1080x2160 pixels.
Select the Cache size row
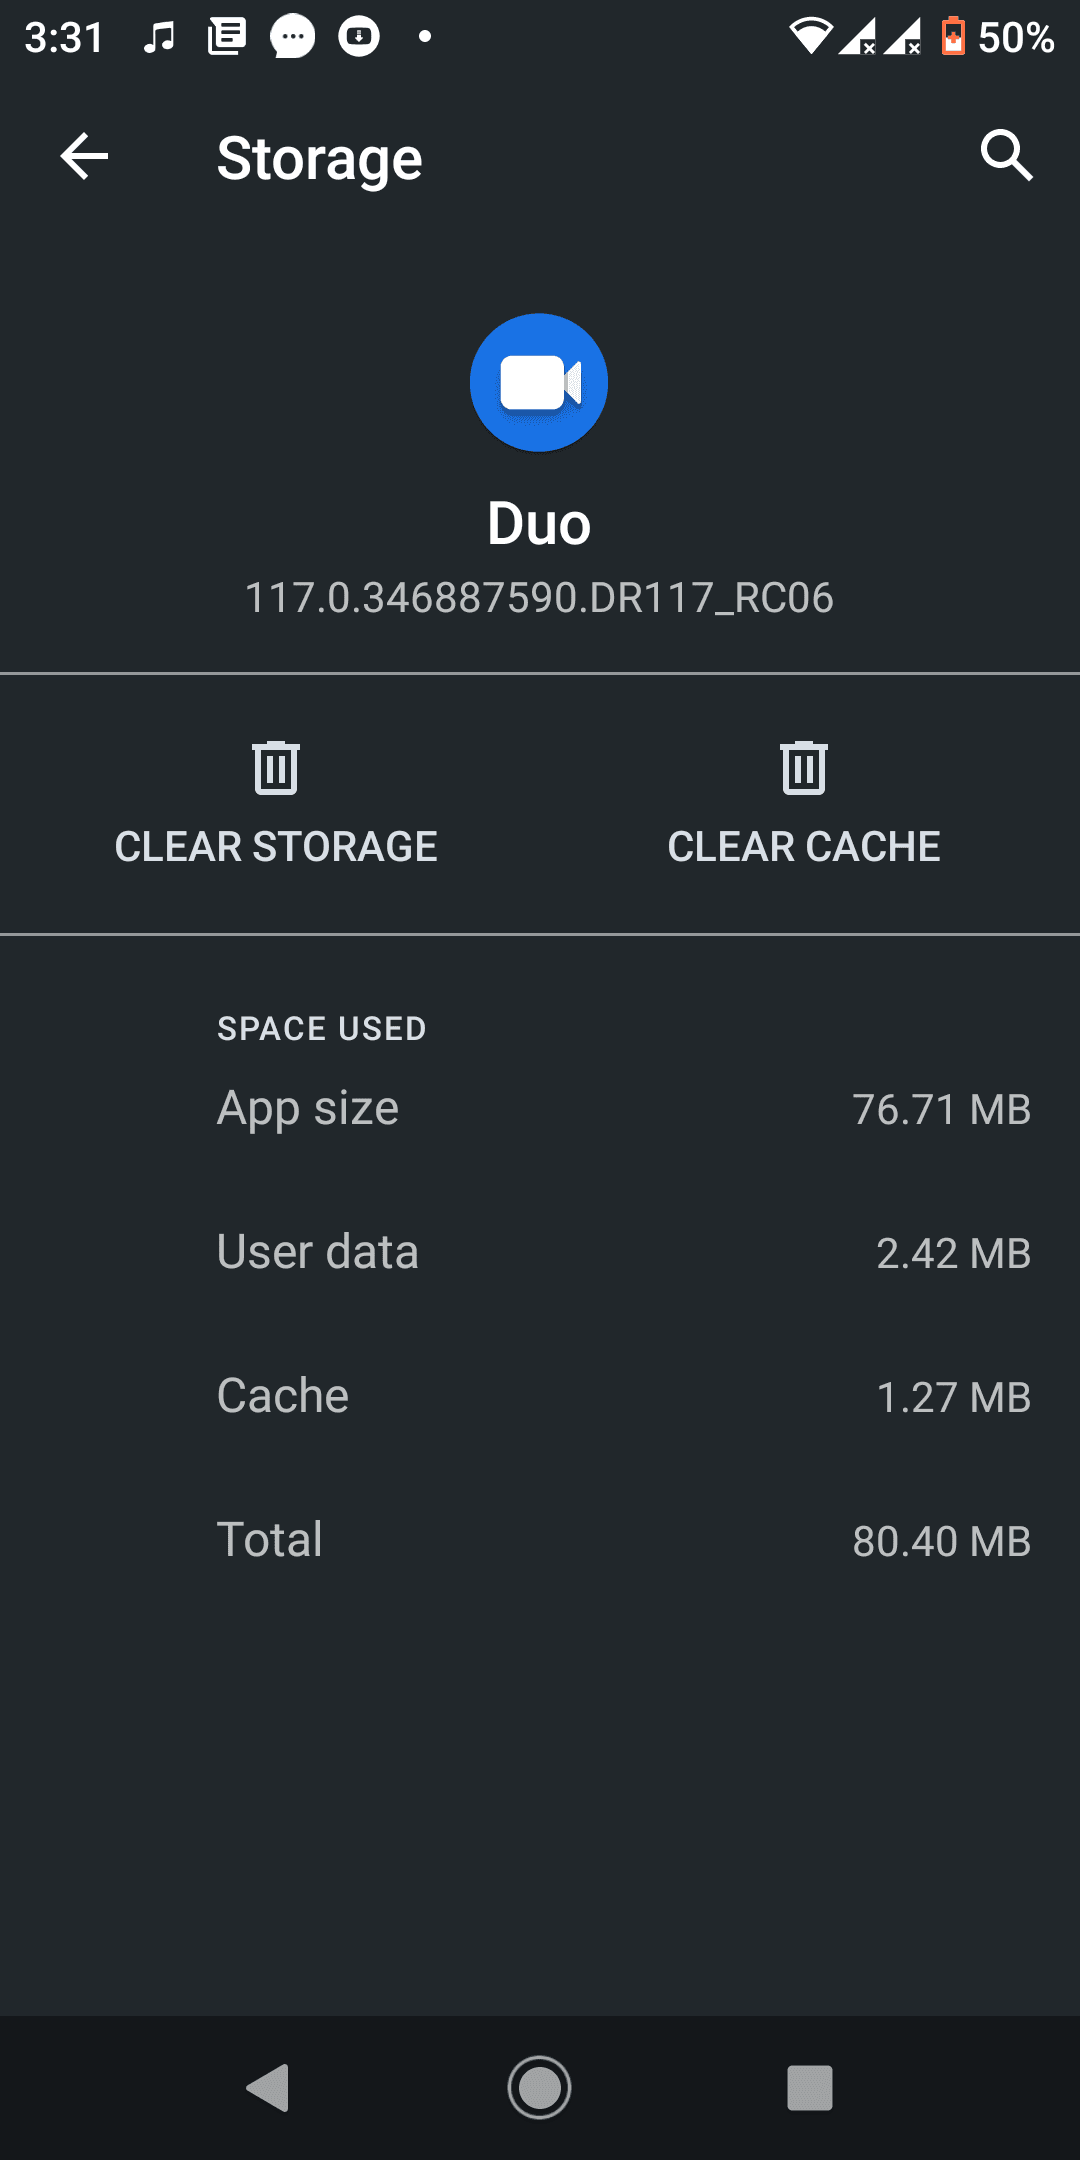point(623,1397)
